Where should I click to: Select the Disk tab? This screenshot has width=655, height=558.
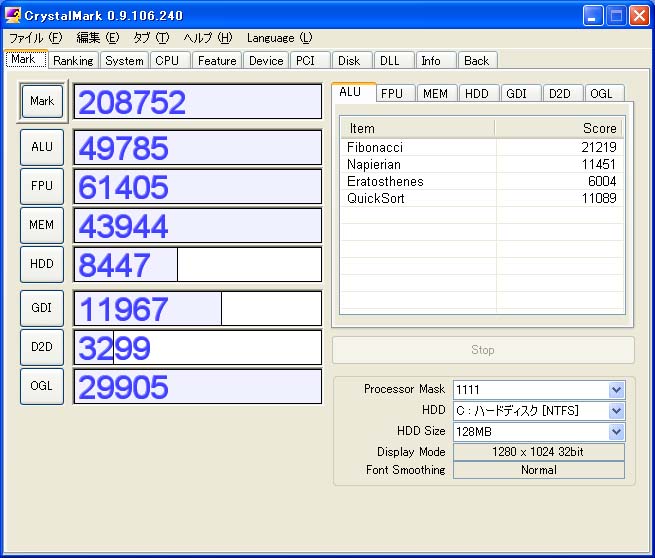coord(352,61)
